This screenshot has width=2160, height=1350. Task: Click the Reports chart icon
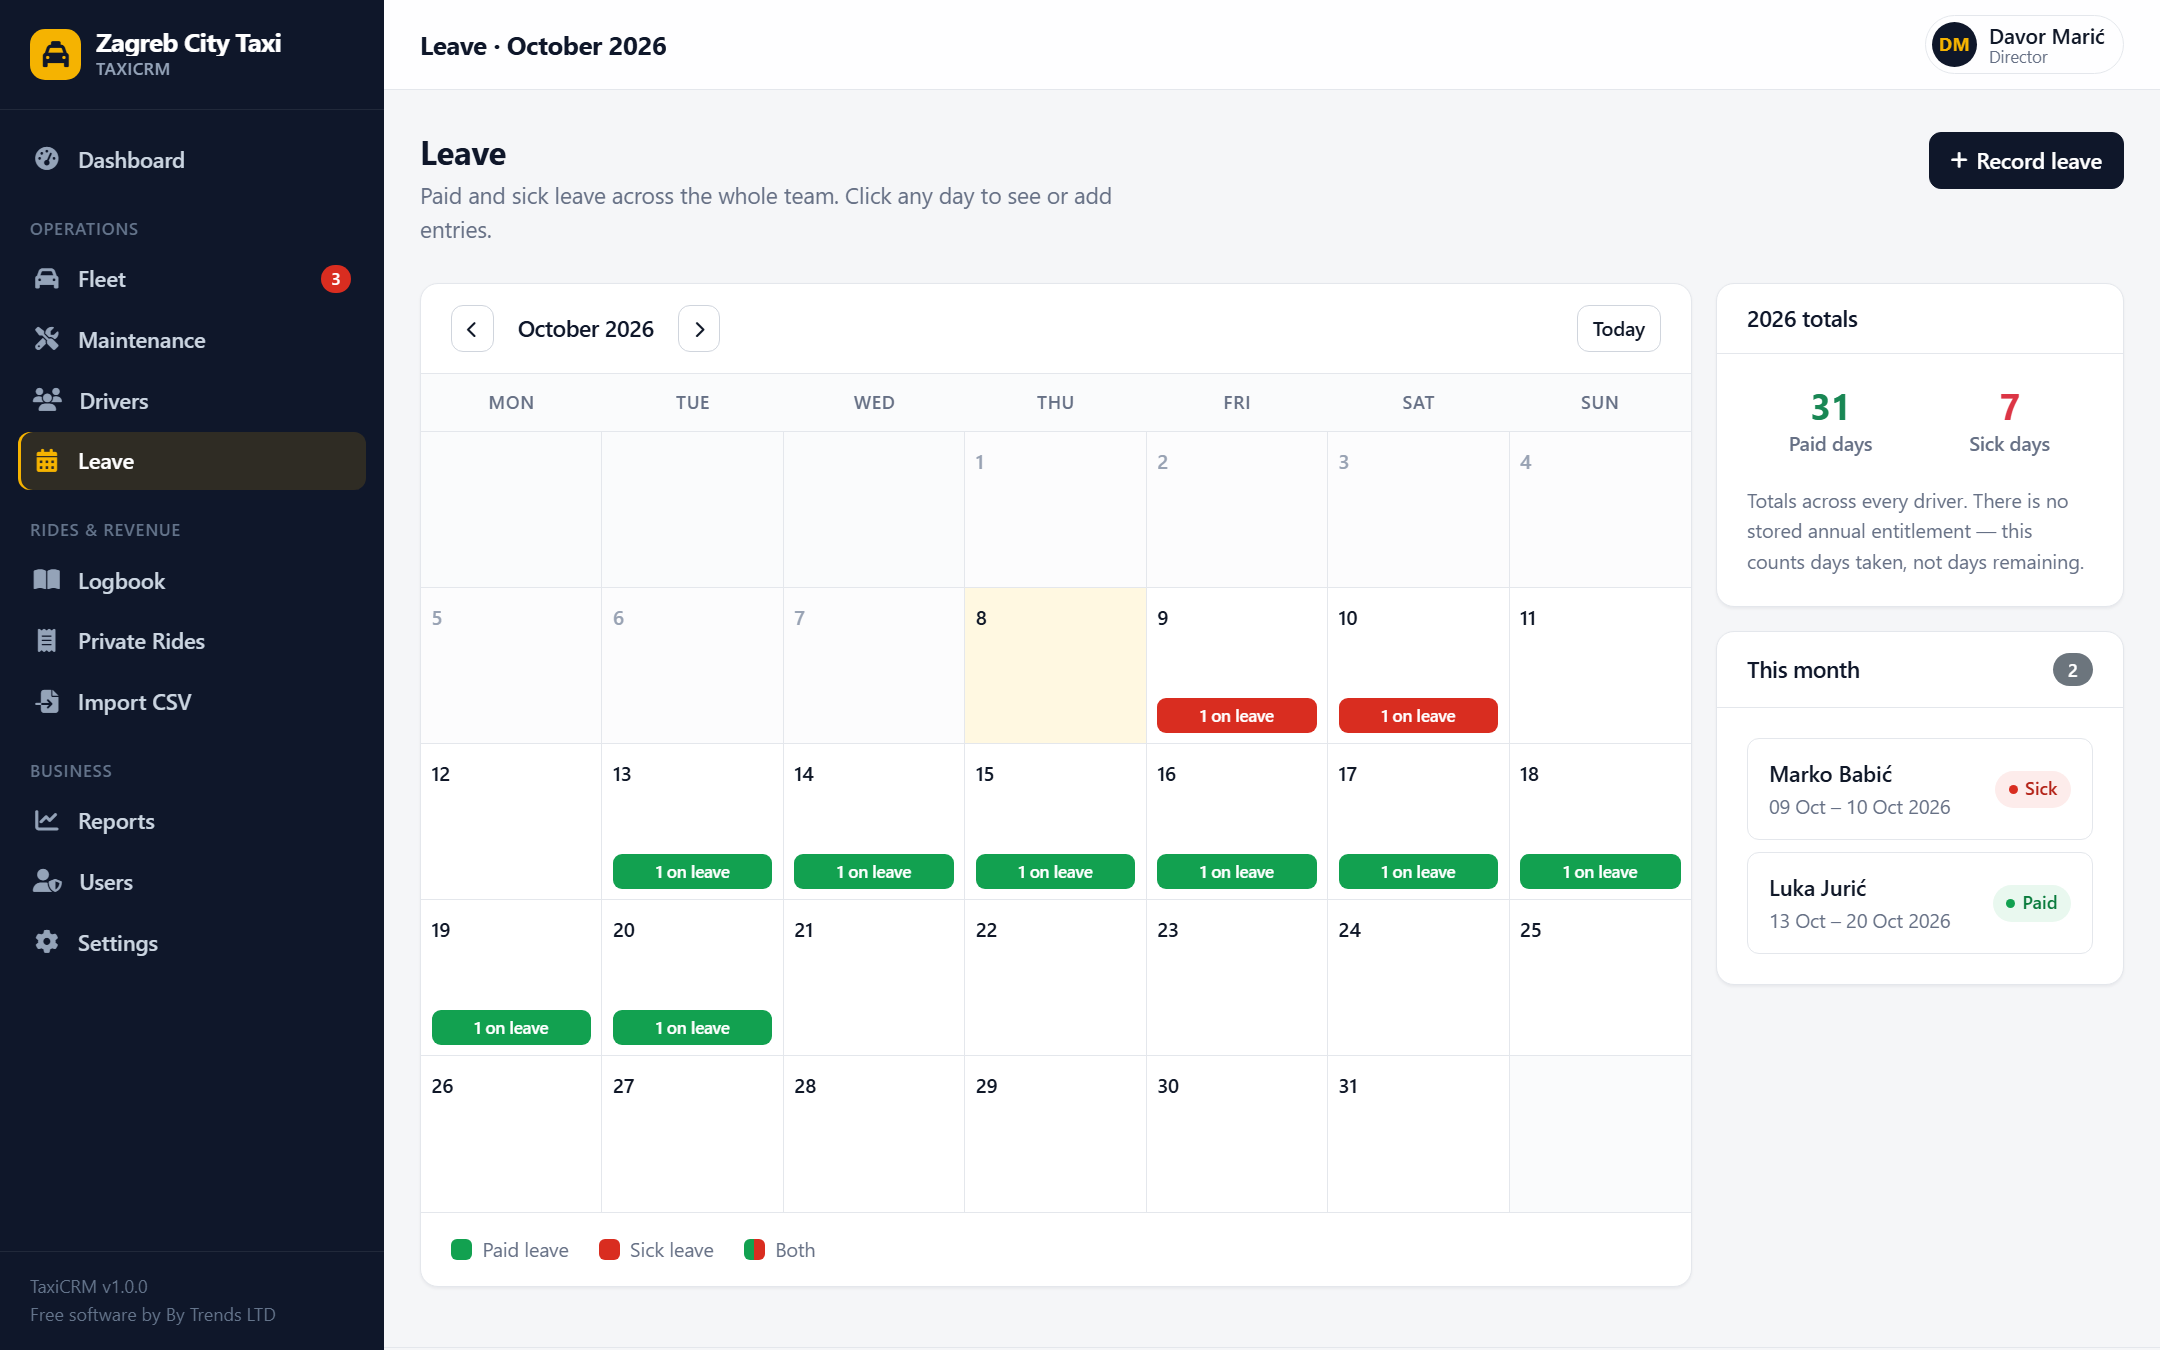tap(47, 821)
